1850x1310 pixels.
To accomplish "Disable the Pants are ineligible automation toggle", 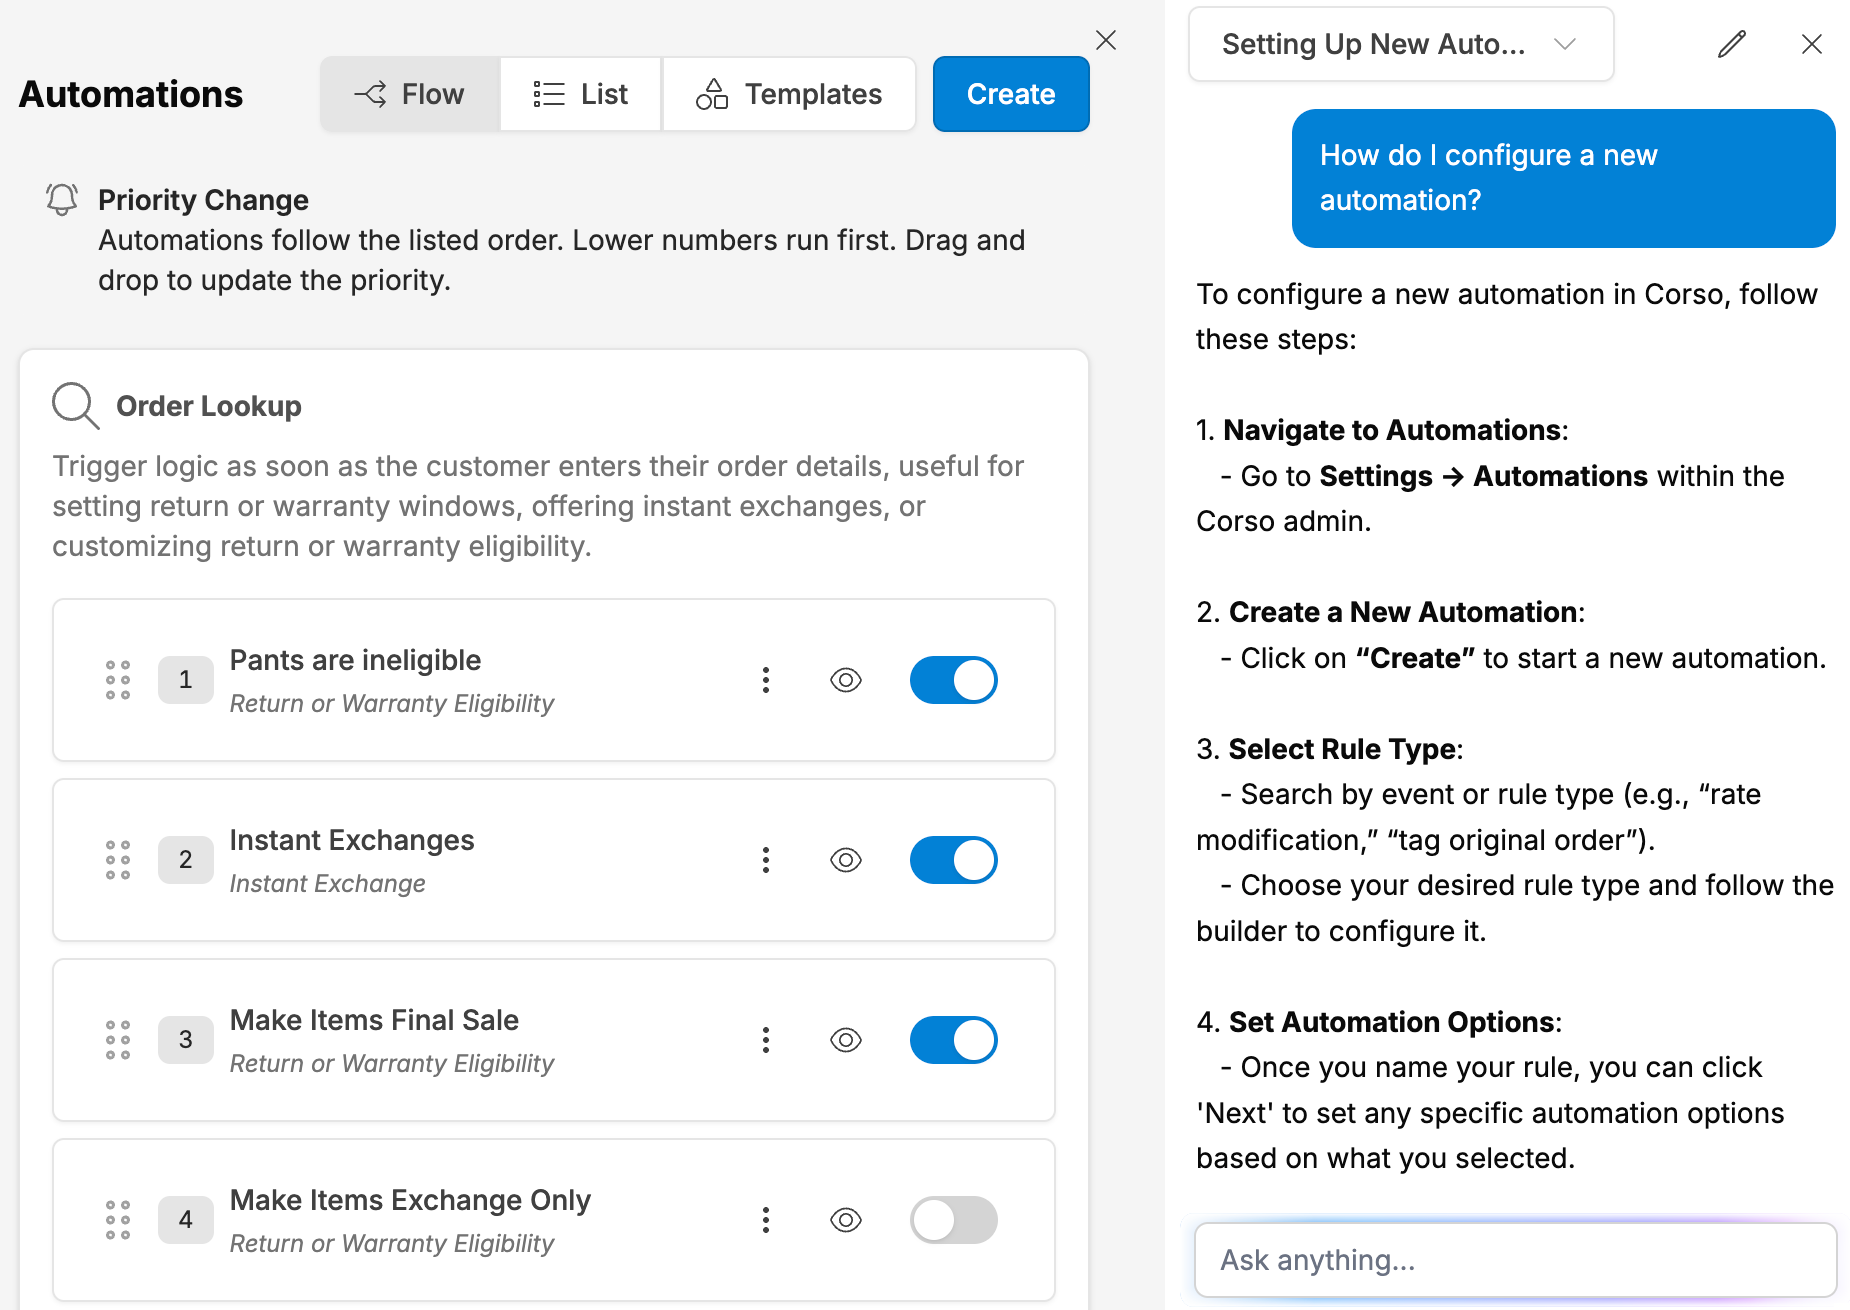I will pyautogui.click(x=954, y=680).
